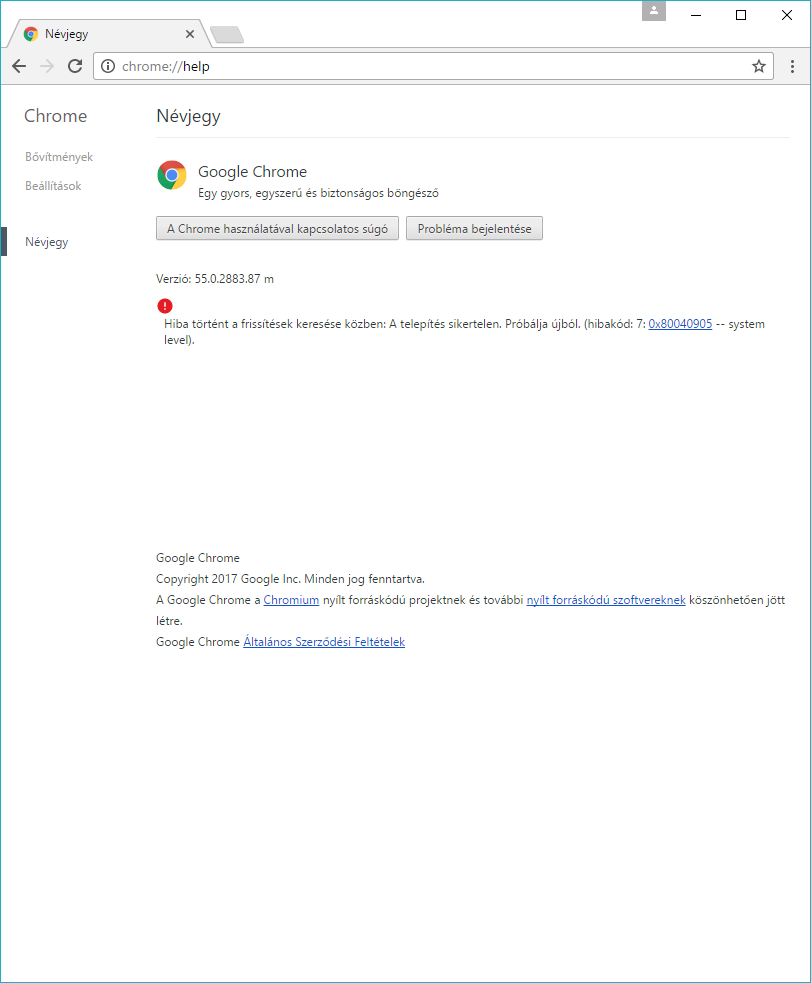Open the Chromium link
The width and height of the screenshot is (811, 983).
pos(291,600)
